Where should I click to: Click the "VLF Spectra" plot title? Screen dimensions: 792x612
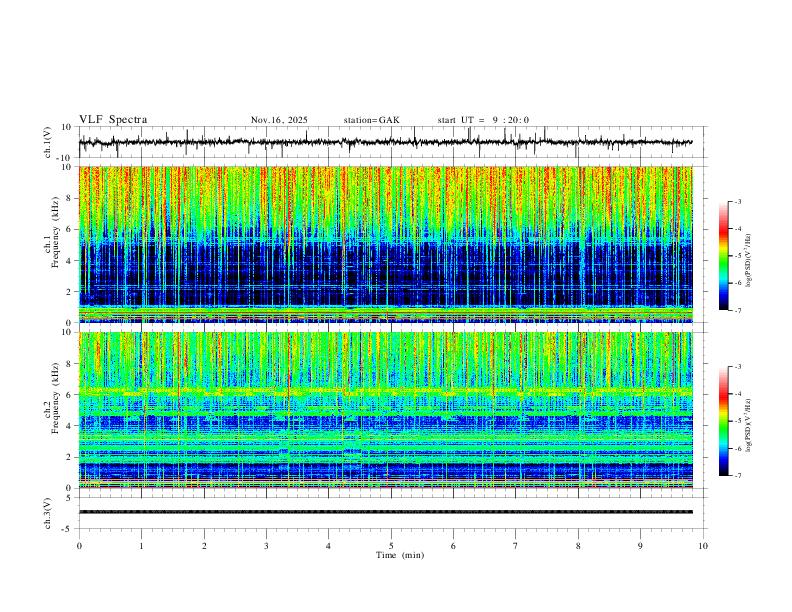tap(113, 120)
